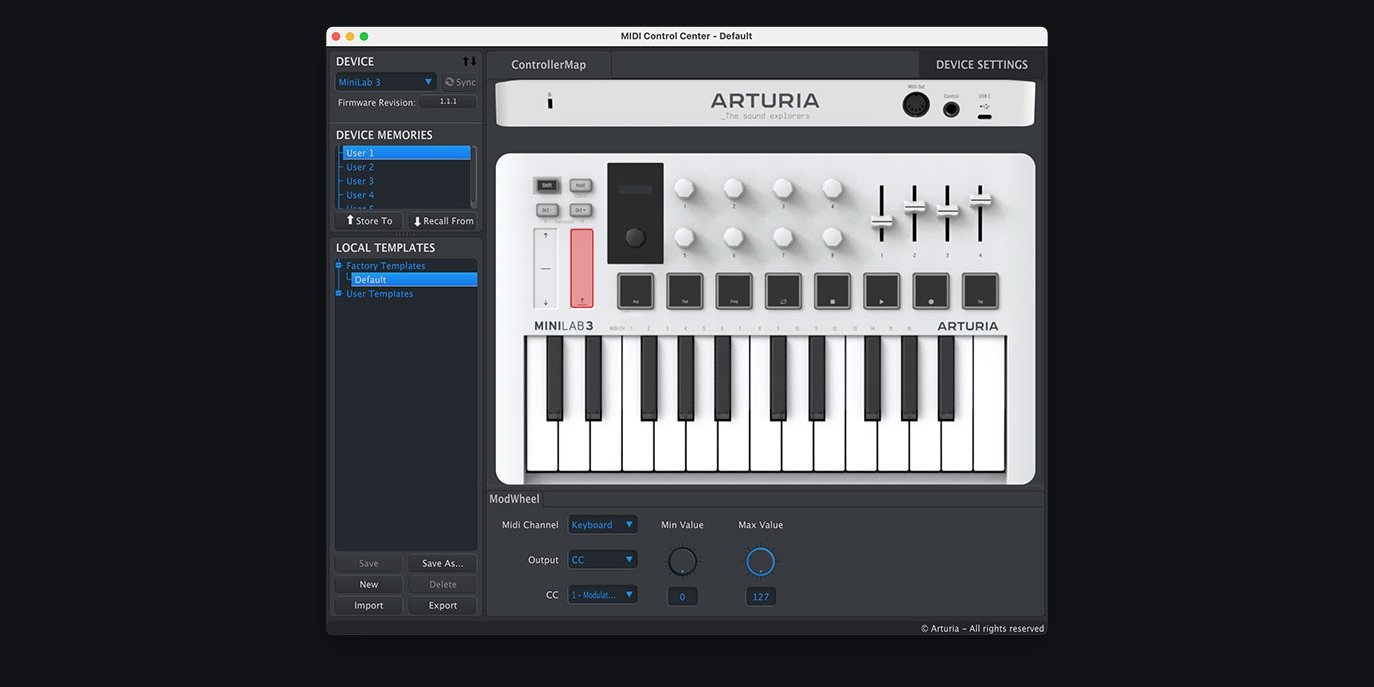Click fader 2 on the controller
Viewport: 1374px width, 687px height.
point(915,206)
